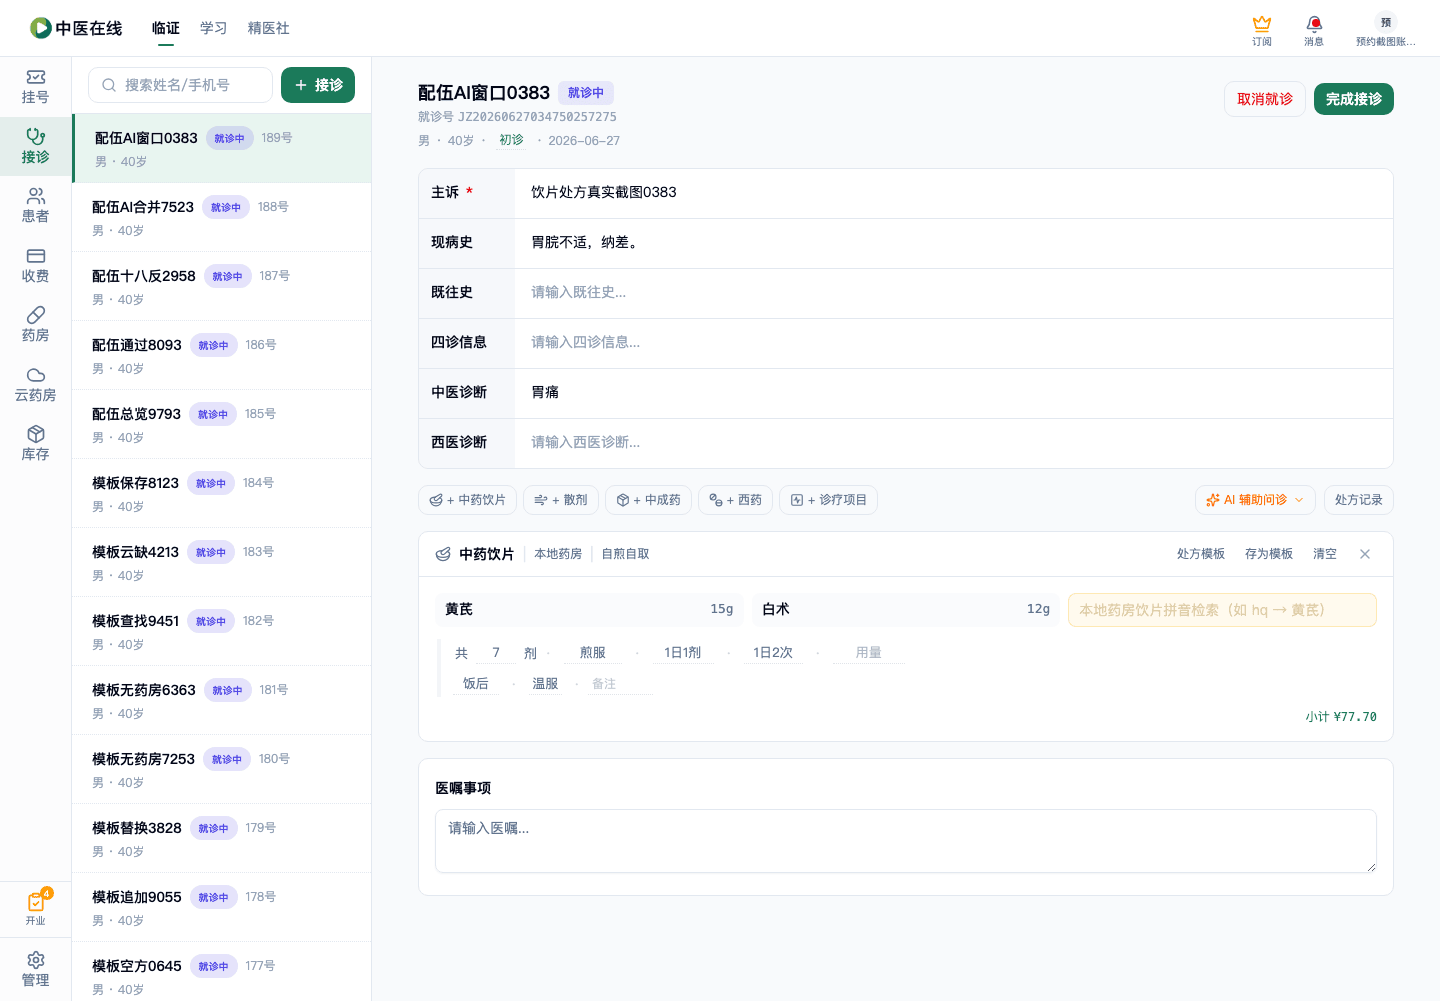Open the 库存 inventory box icon
The height and width of the screenshot is (1001, 1440).
click(35, 444)
